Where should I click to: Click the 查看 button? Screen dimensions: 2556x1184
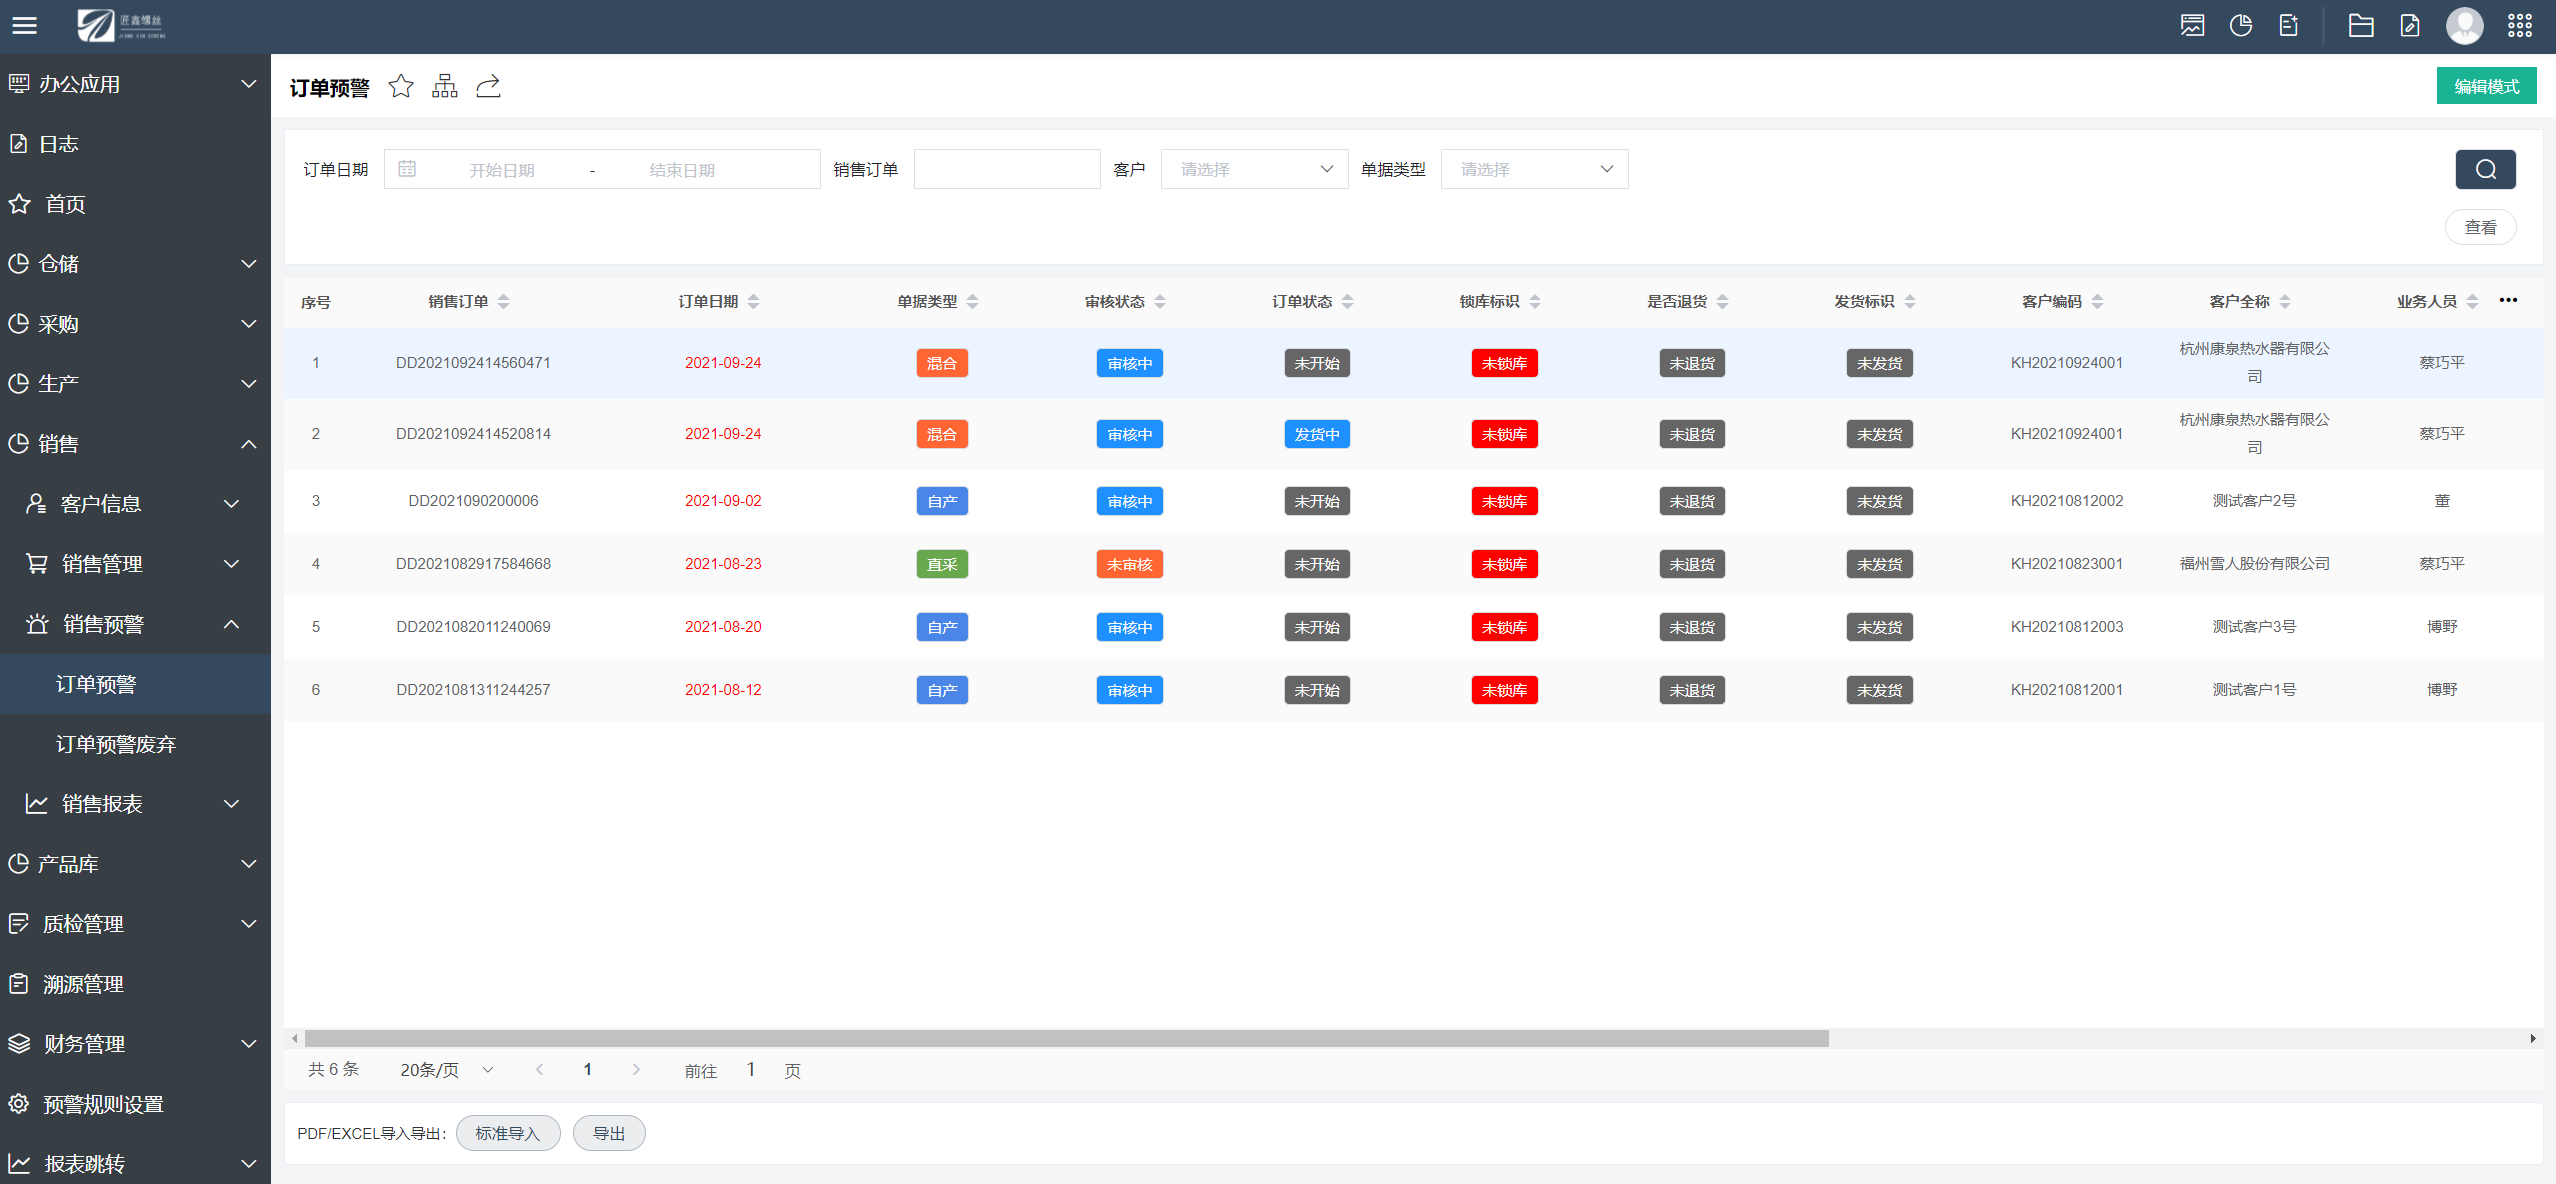tap(2480, 227)
